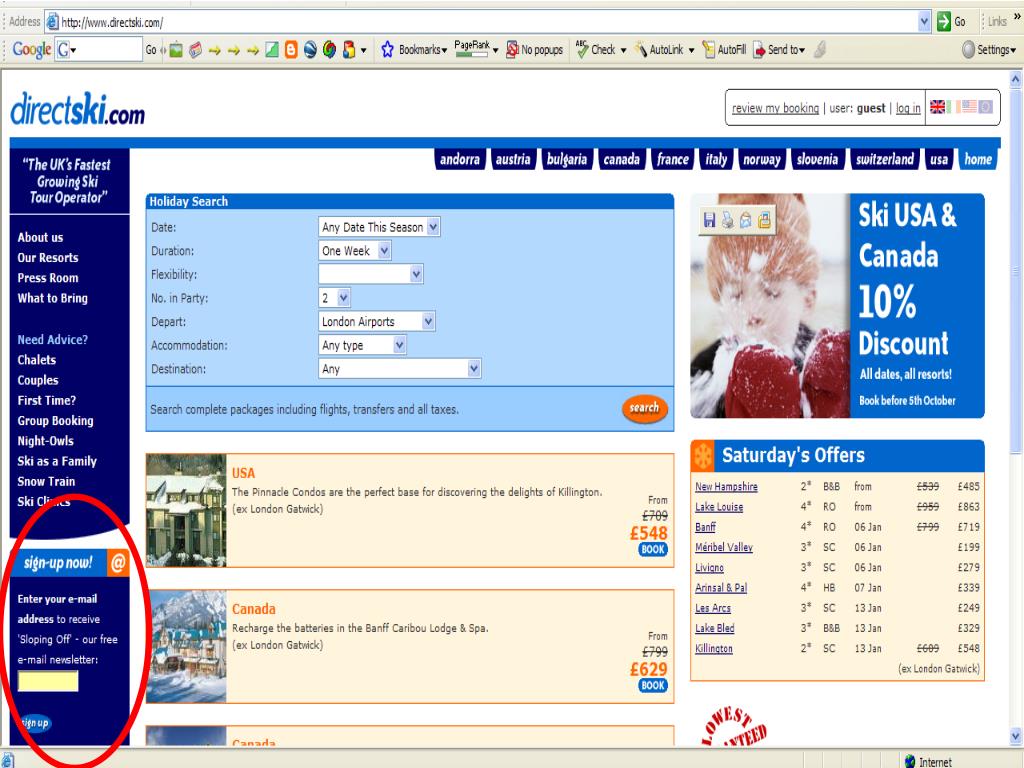Click the Print image icon on the photo
Viewport: 1024px width, 768px height.
[x=727, y=220]
